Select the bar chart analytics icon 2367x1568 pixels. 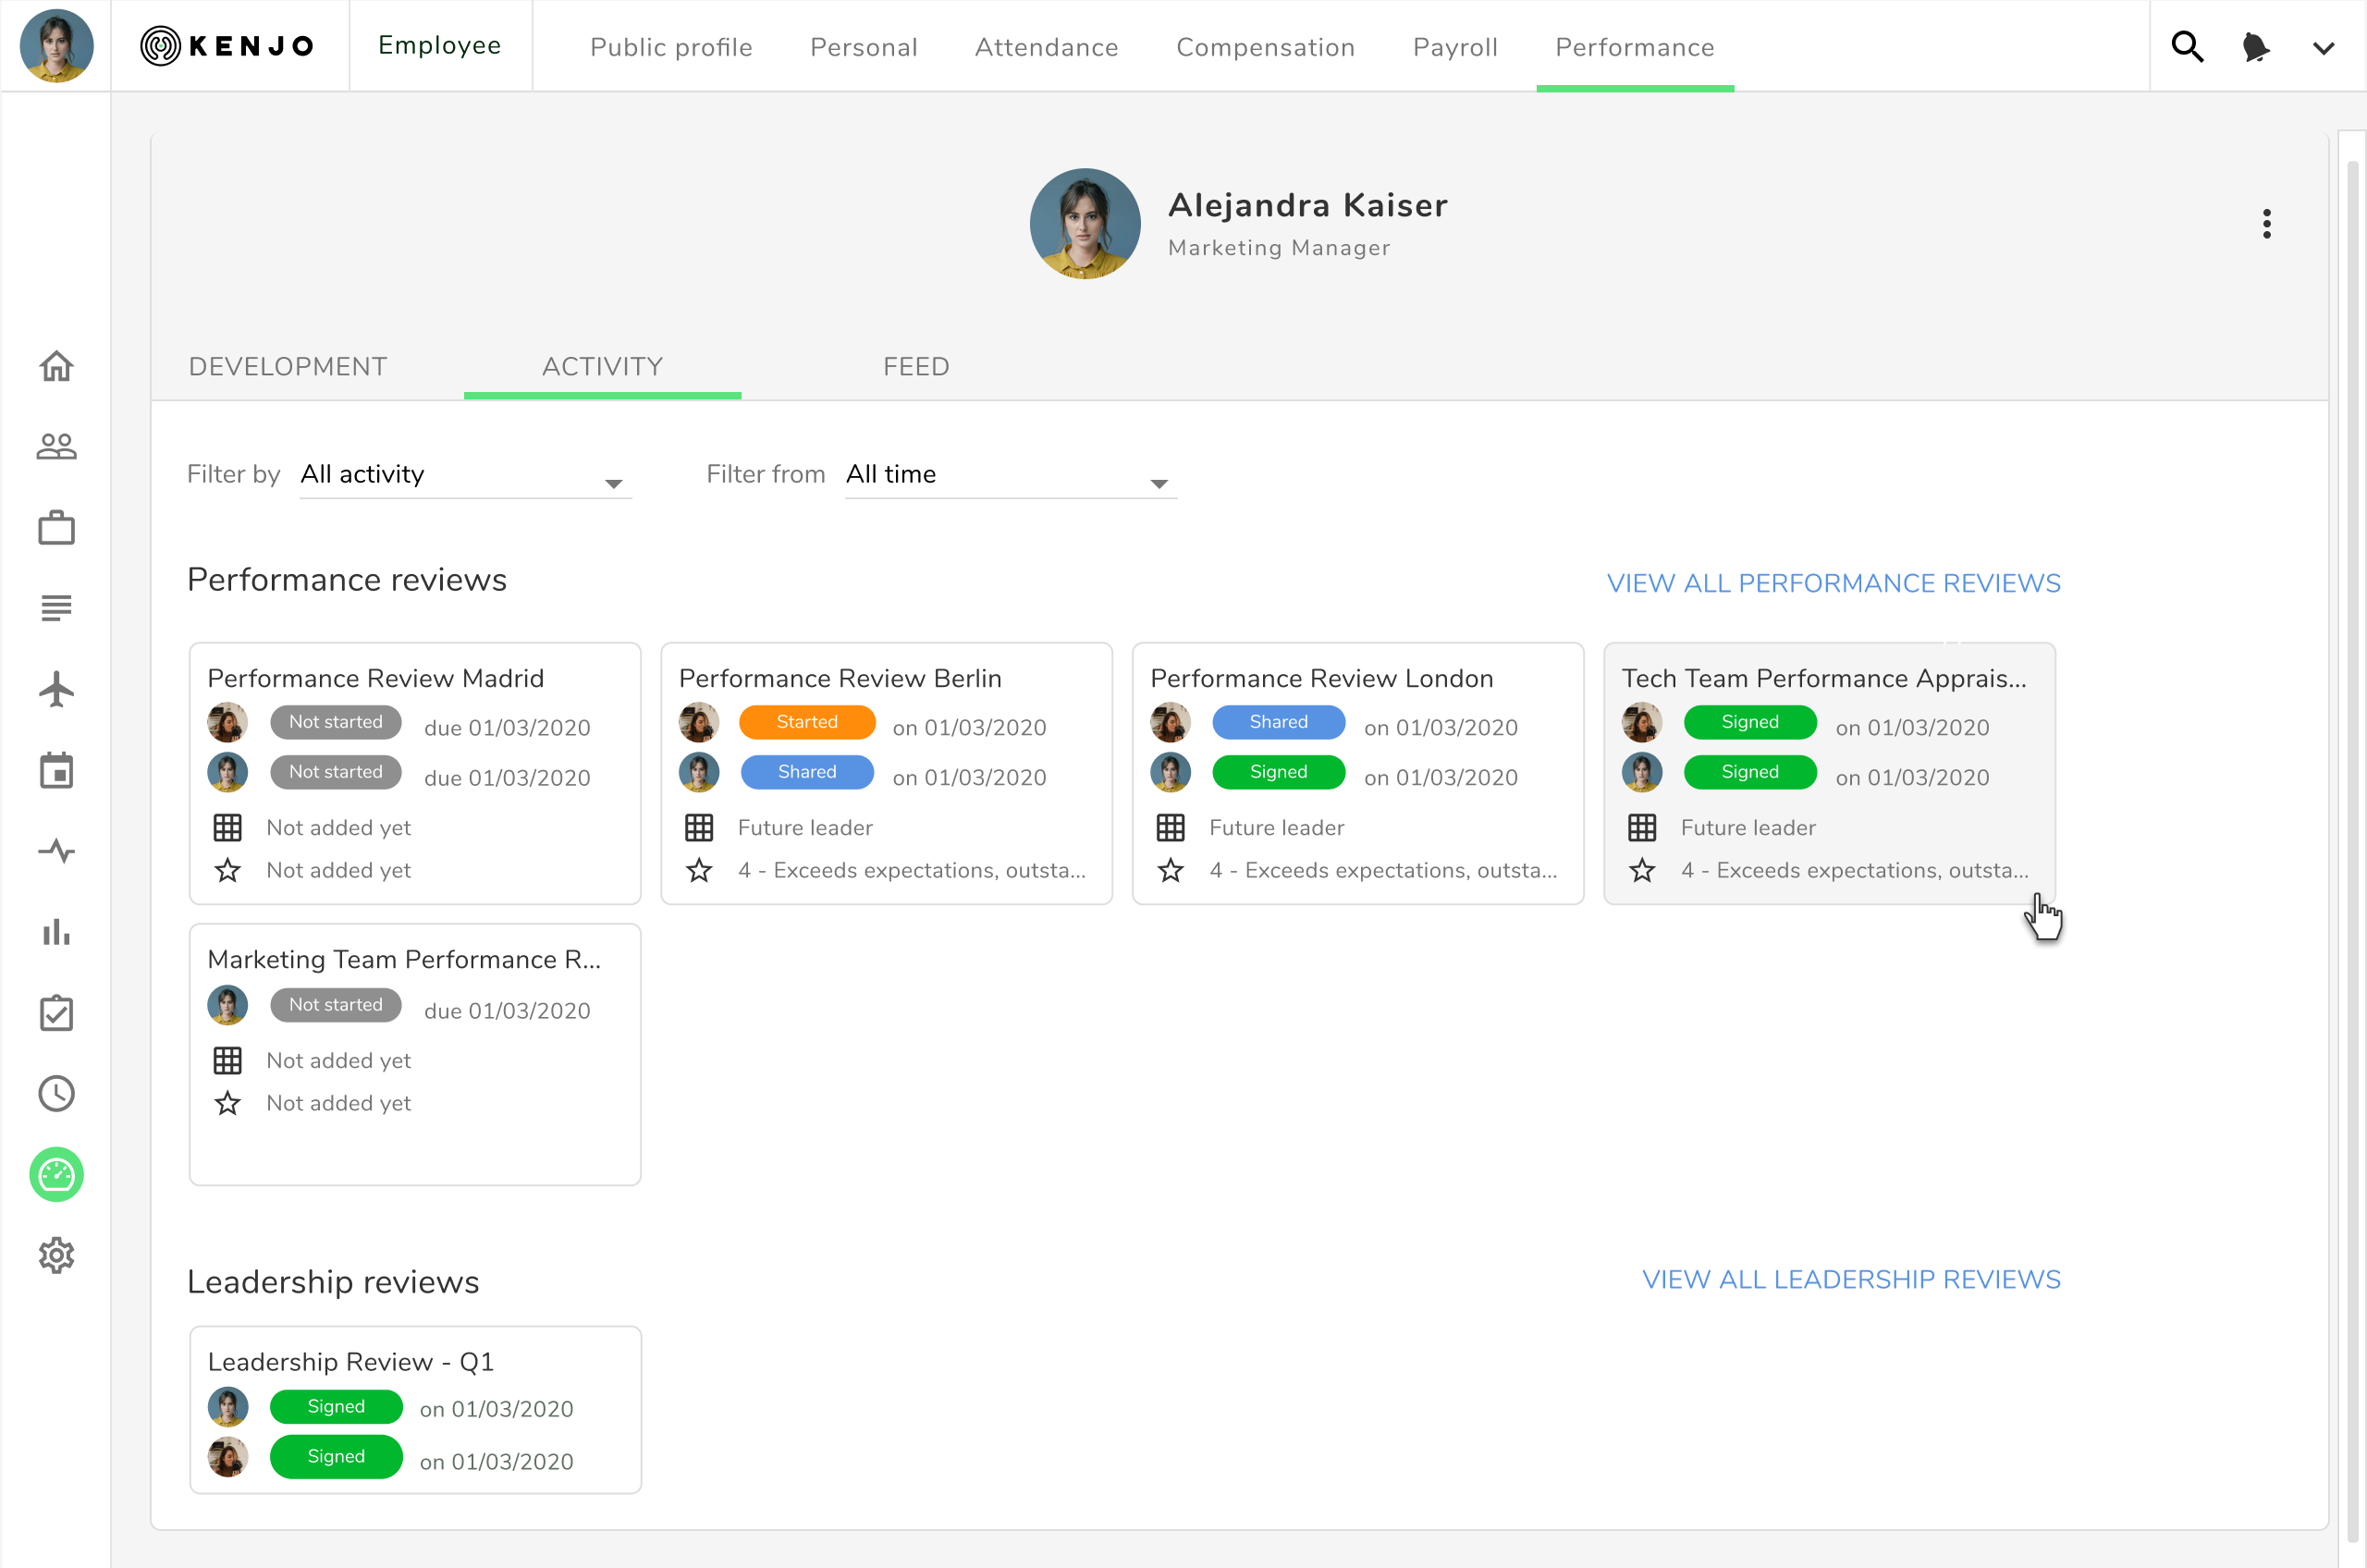[56, 932]
